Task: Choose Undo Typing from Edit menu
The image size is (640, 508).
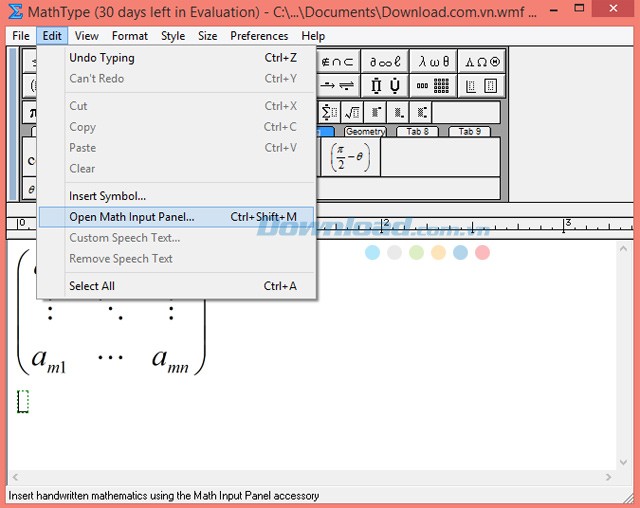Action: [x=176, y=58]
